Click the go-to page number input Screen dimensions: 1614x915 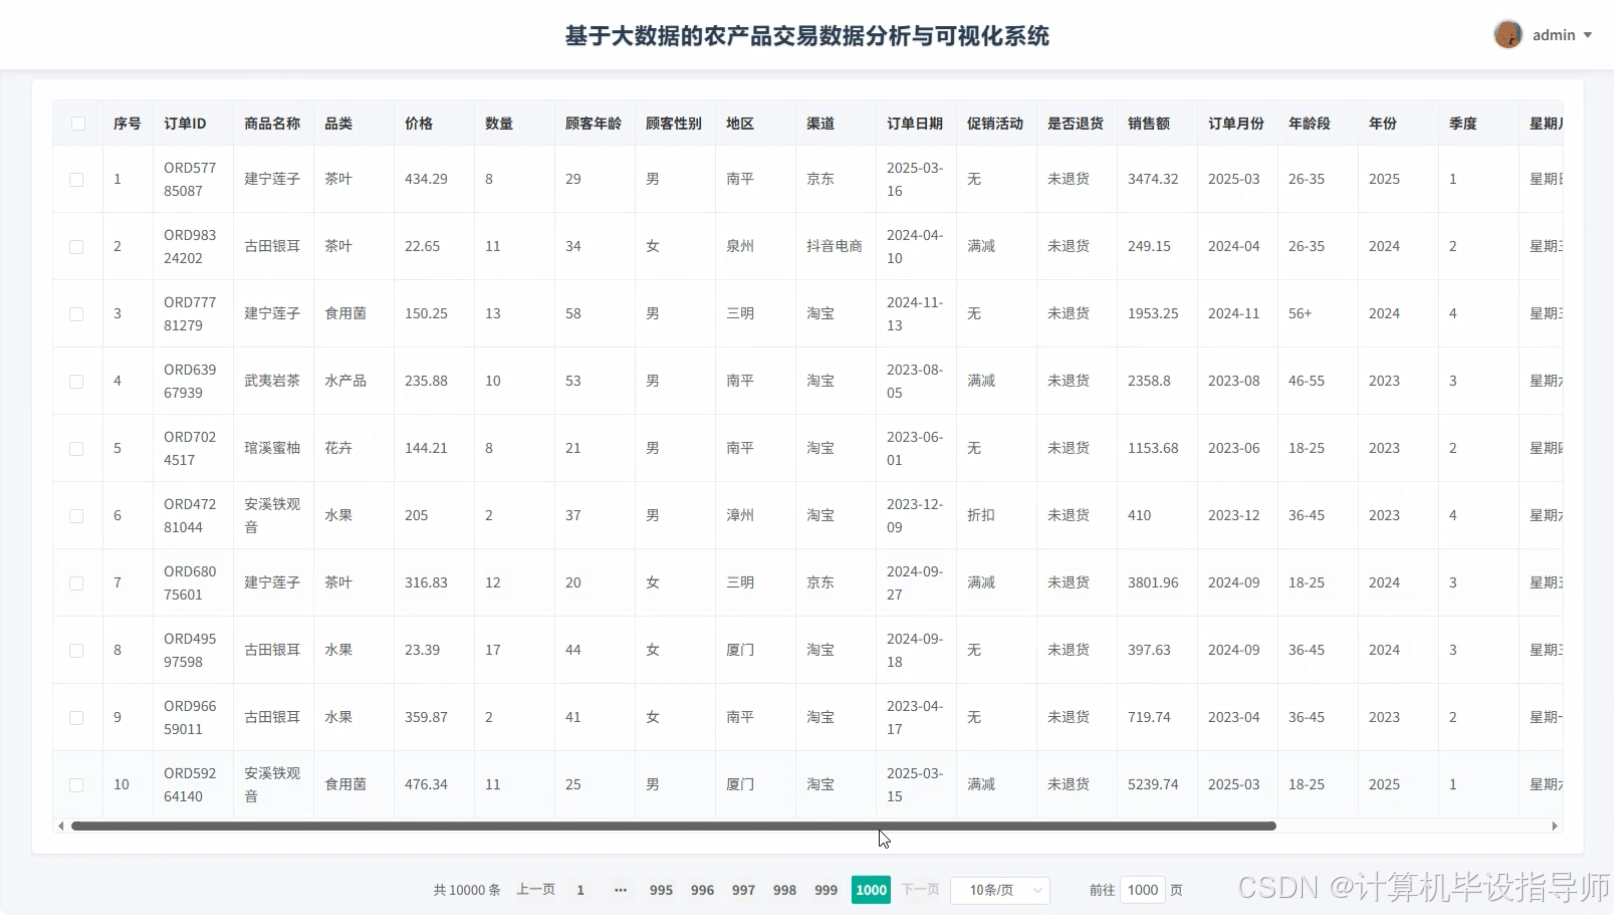coord(1142,890)
